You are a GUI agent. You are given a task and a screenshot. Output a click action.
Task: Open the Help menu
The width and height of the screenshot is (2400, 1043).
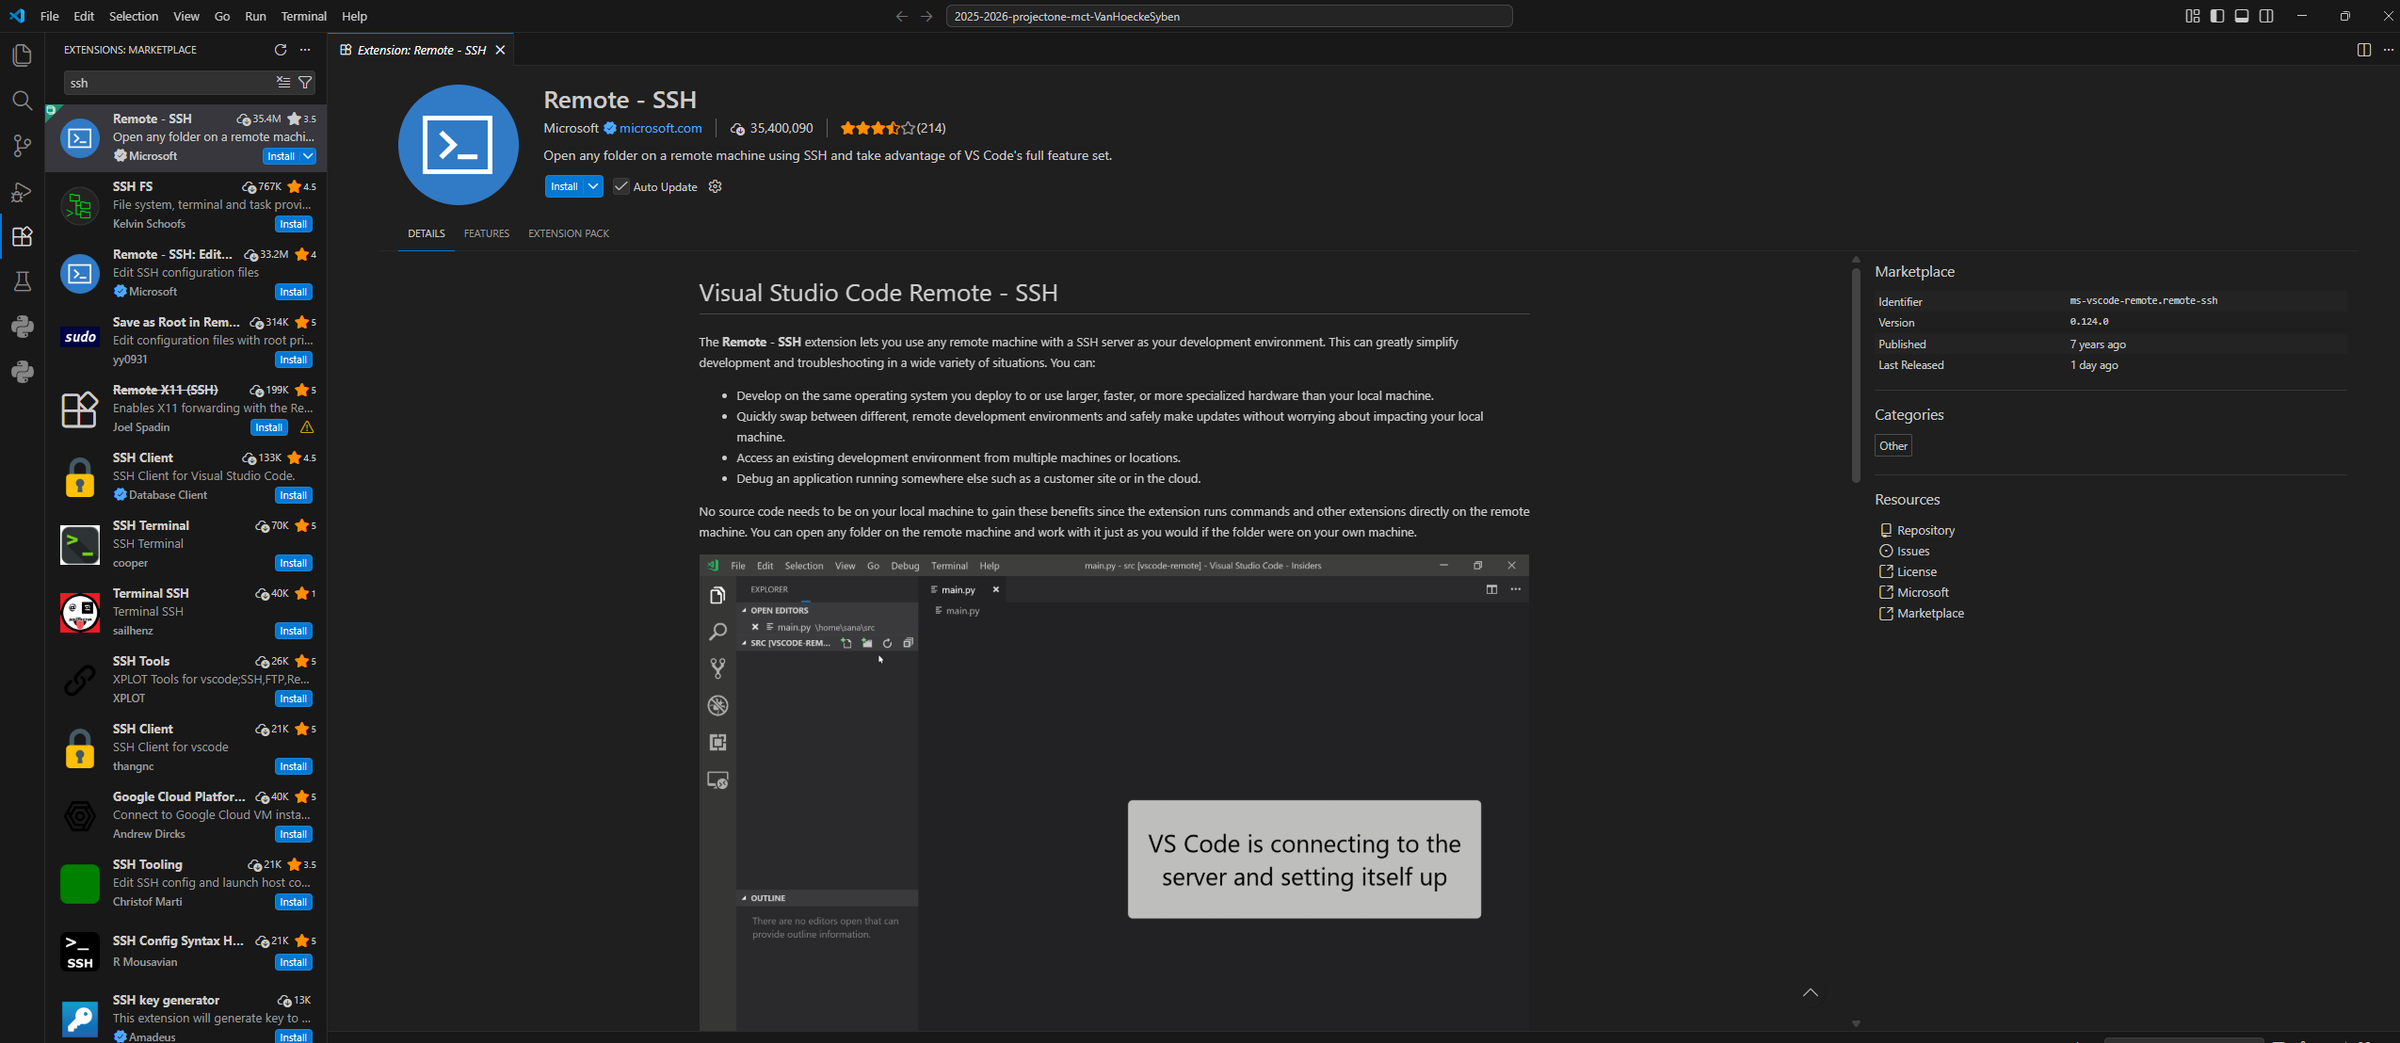354,16
